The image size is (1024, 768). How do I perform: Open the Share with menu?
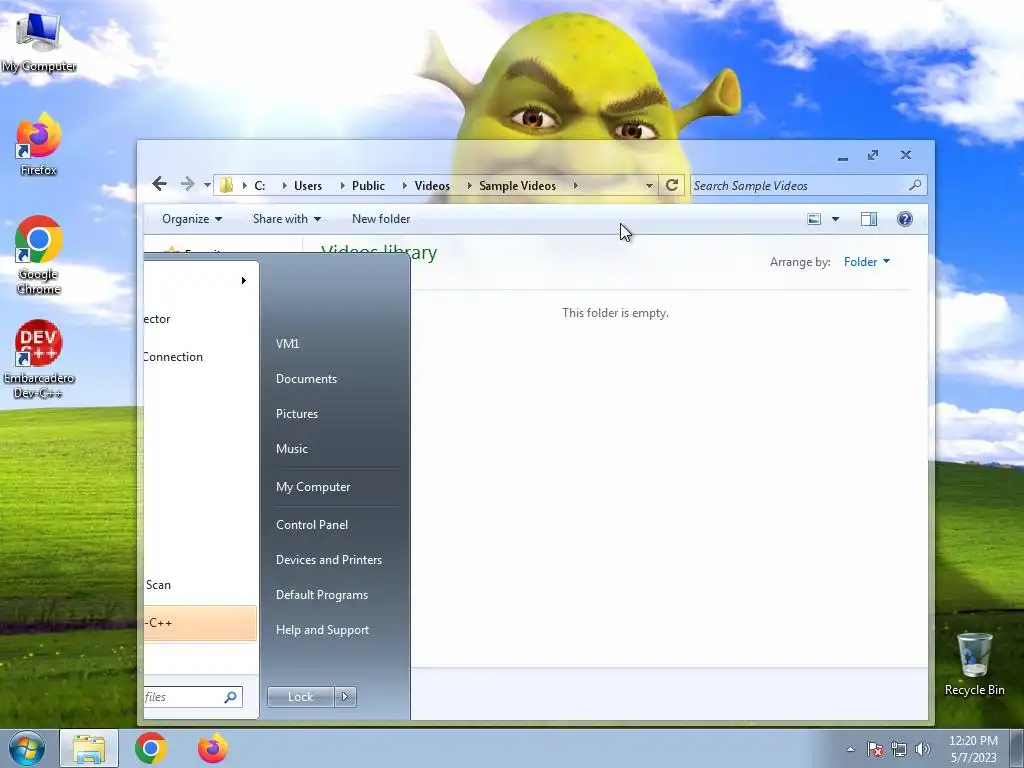pyautogui.click(x=287, y=219)
